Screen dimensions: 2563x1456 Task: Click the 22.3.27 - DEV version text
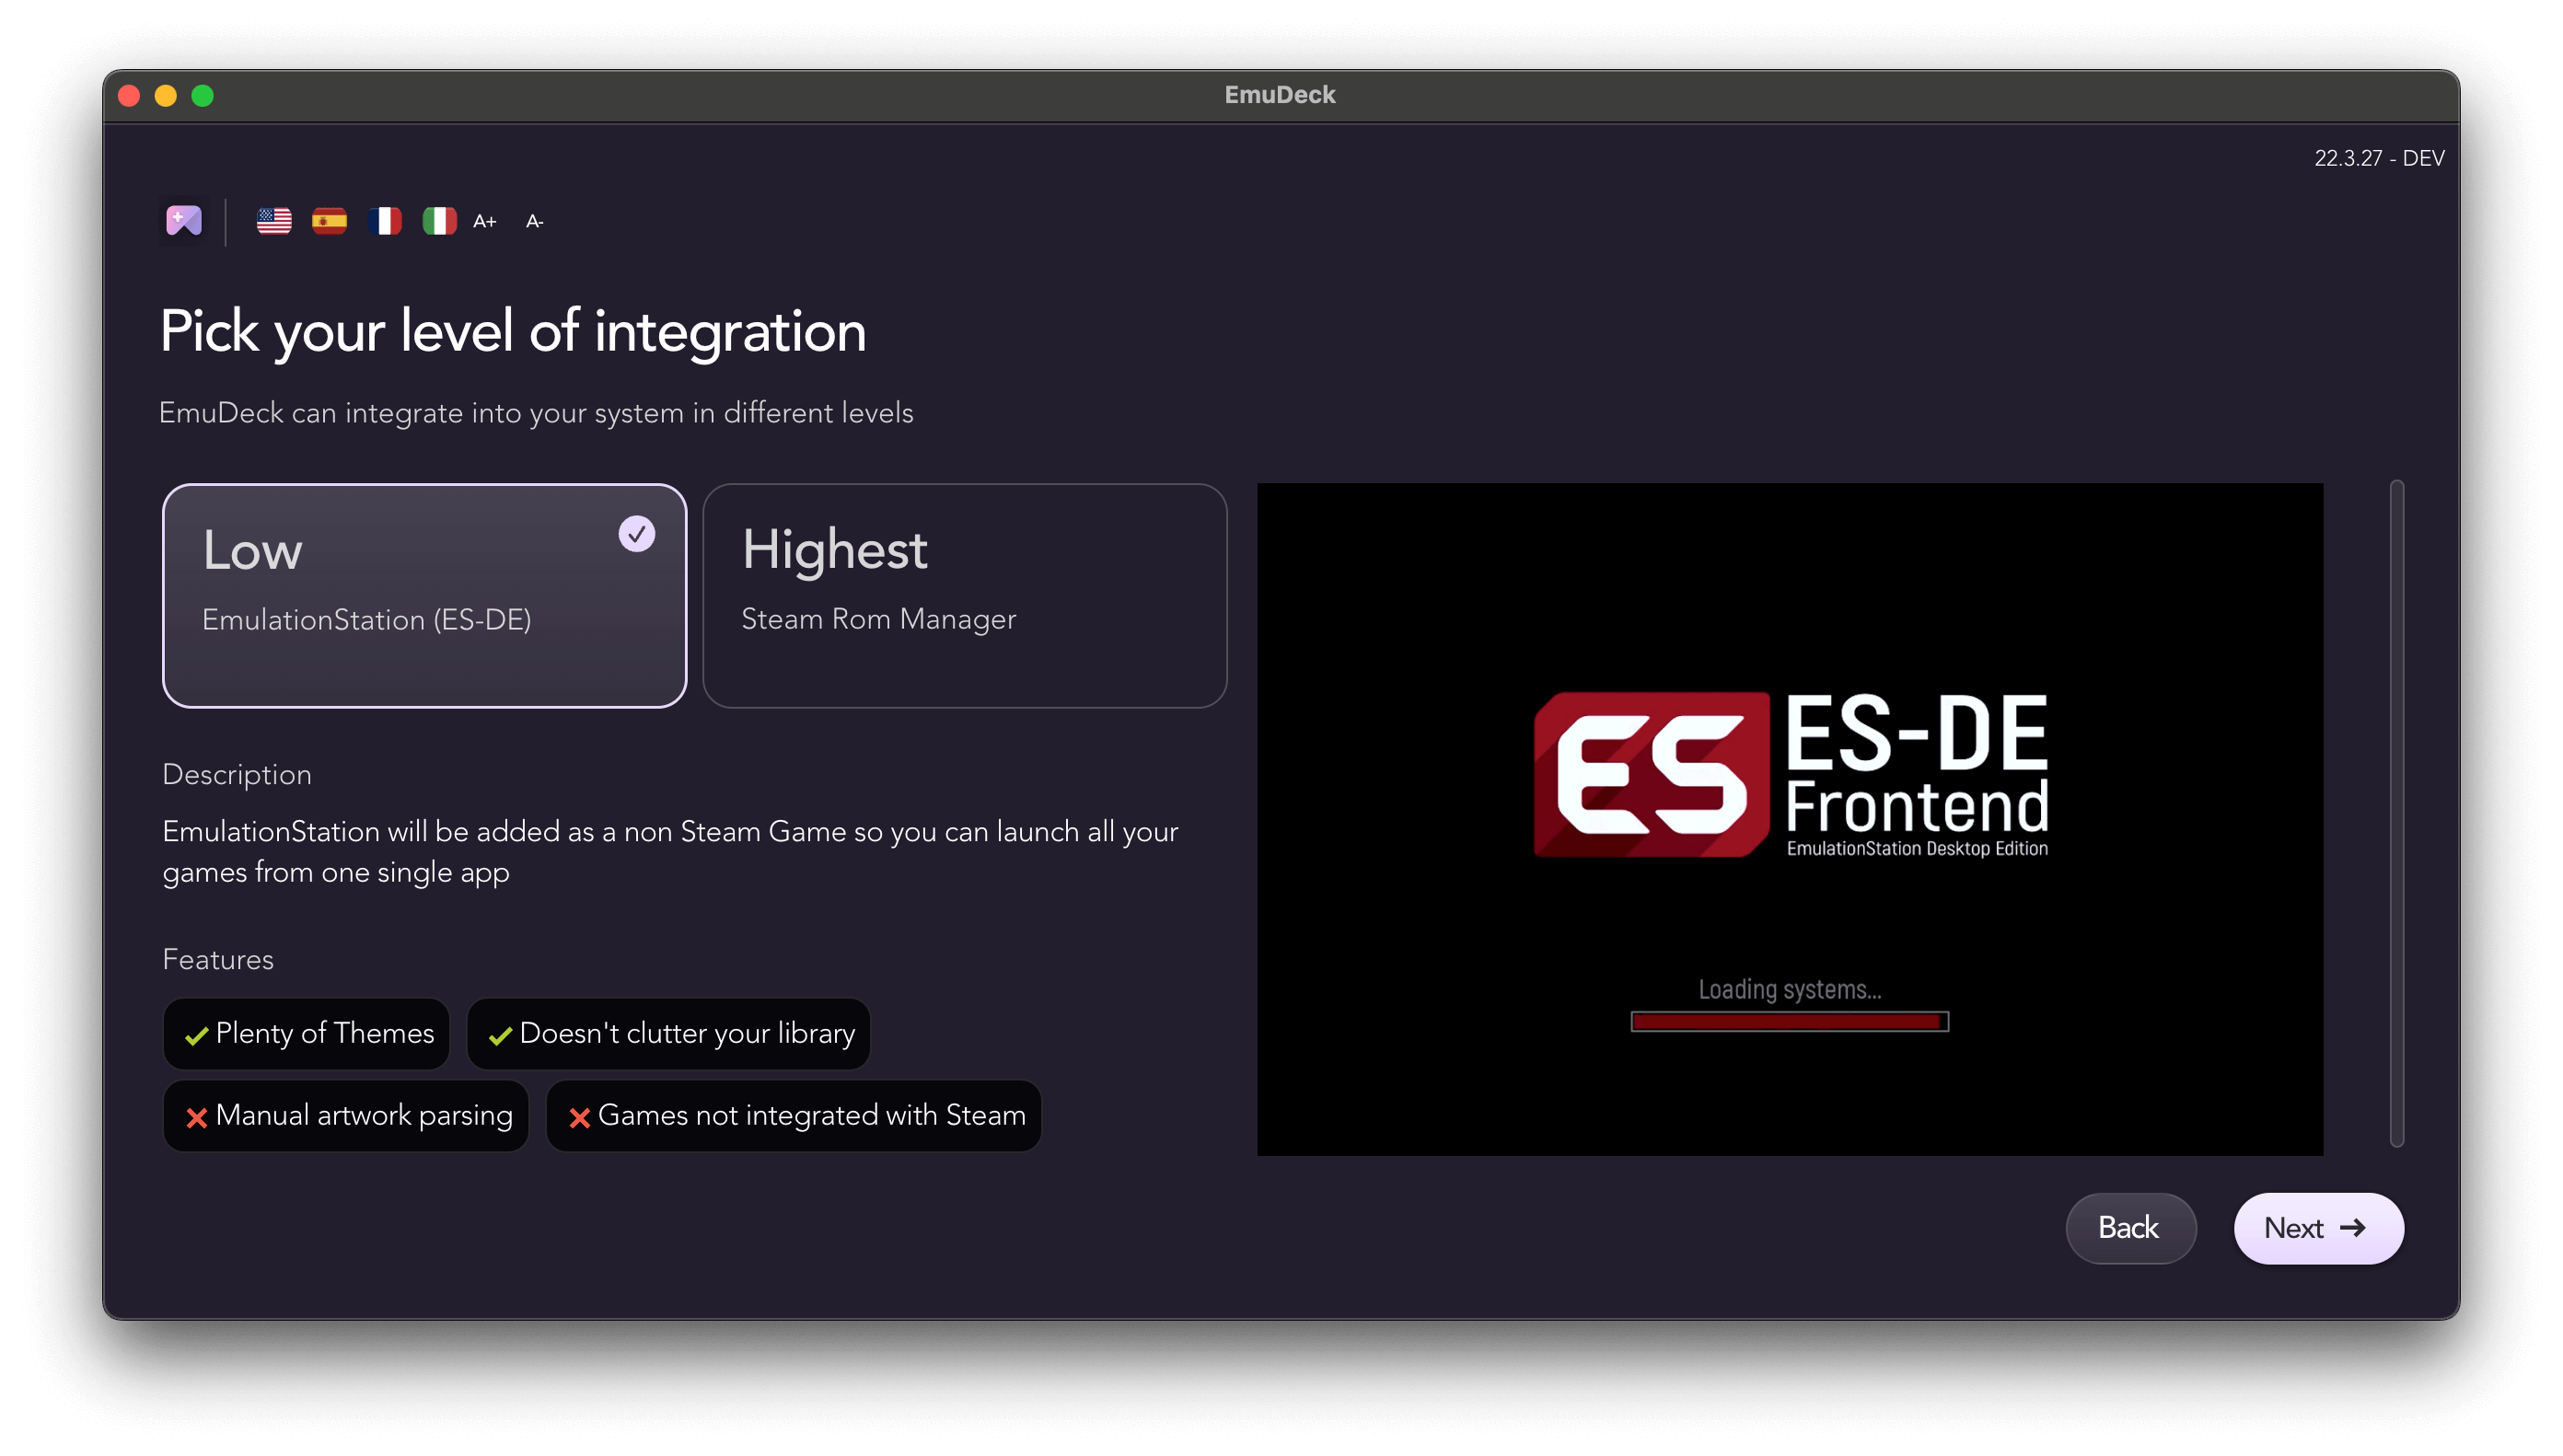(2379, 158)
